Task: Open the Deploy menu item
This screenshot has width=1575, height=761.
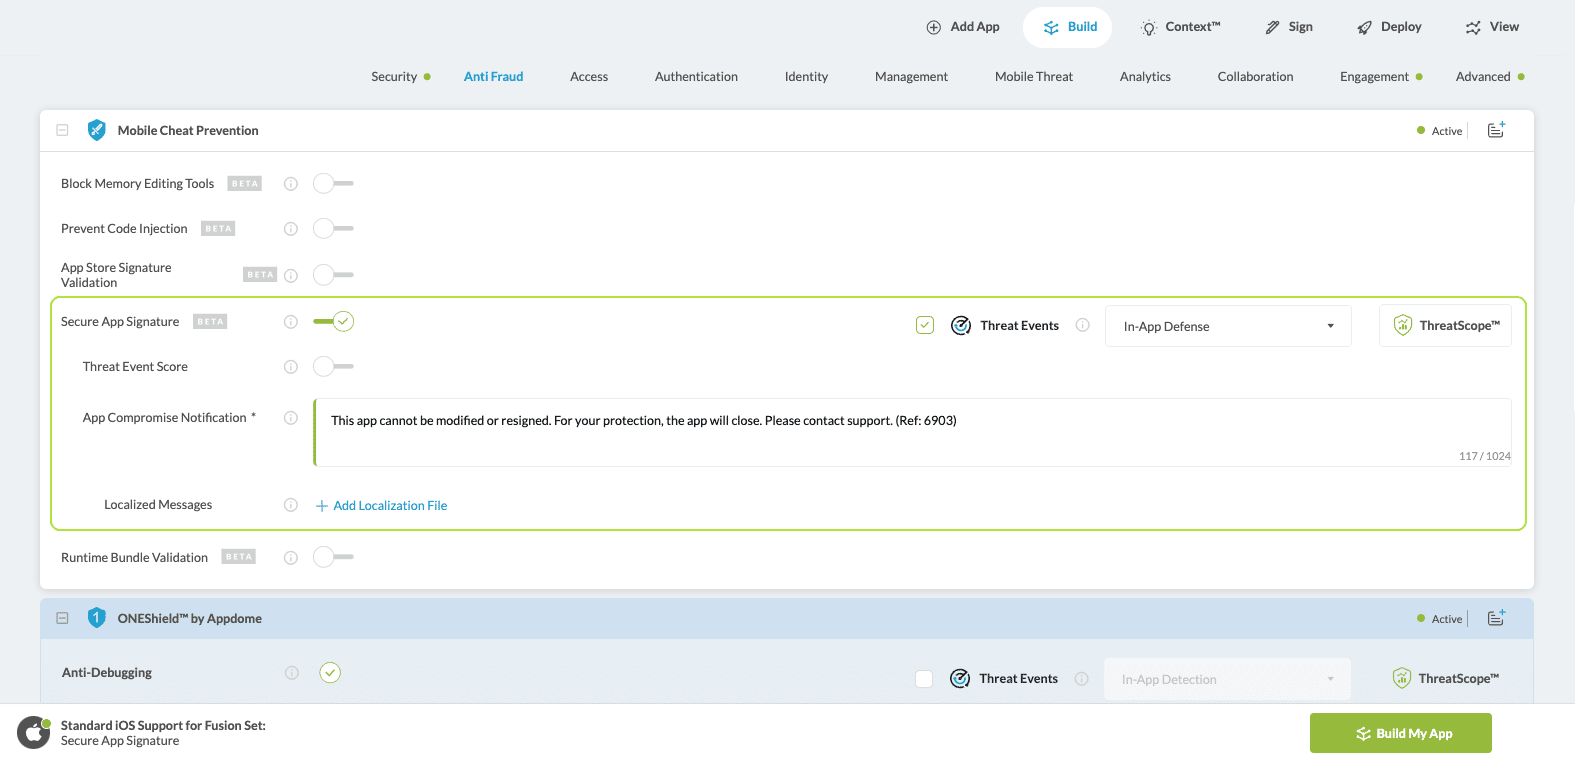Action: click(1389, 27)
